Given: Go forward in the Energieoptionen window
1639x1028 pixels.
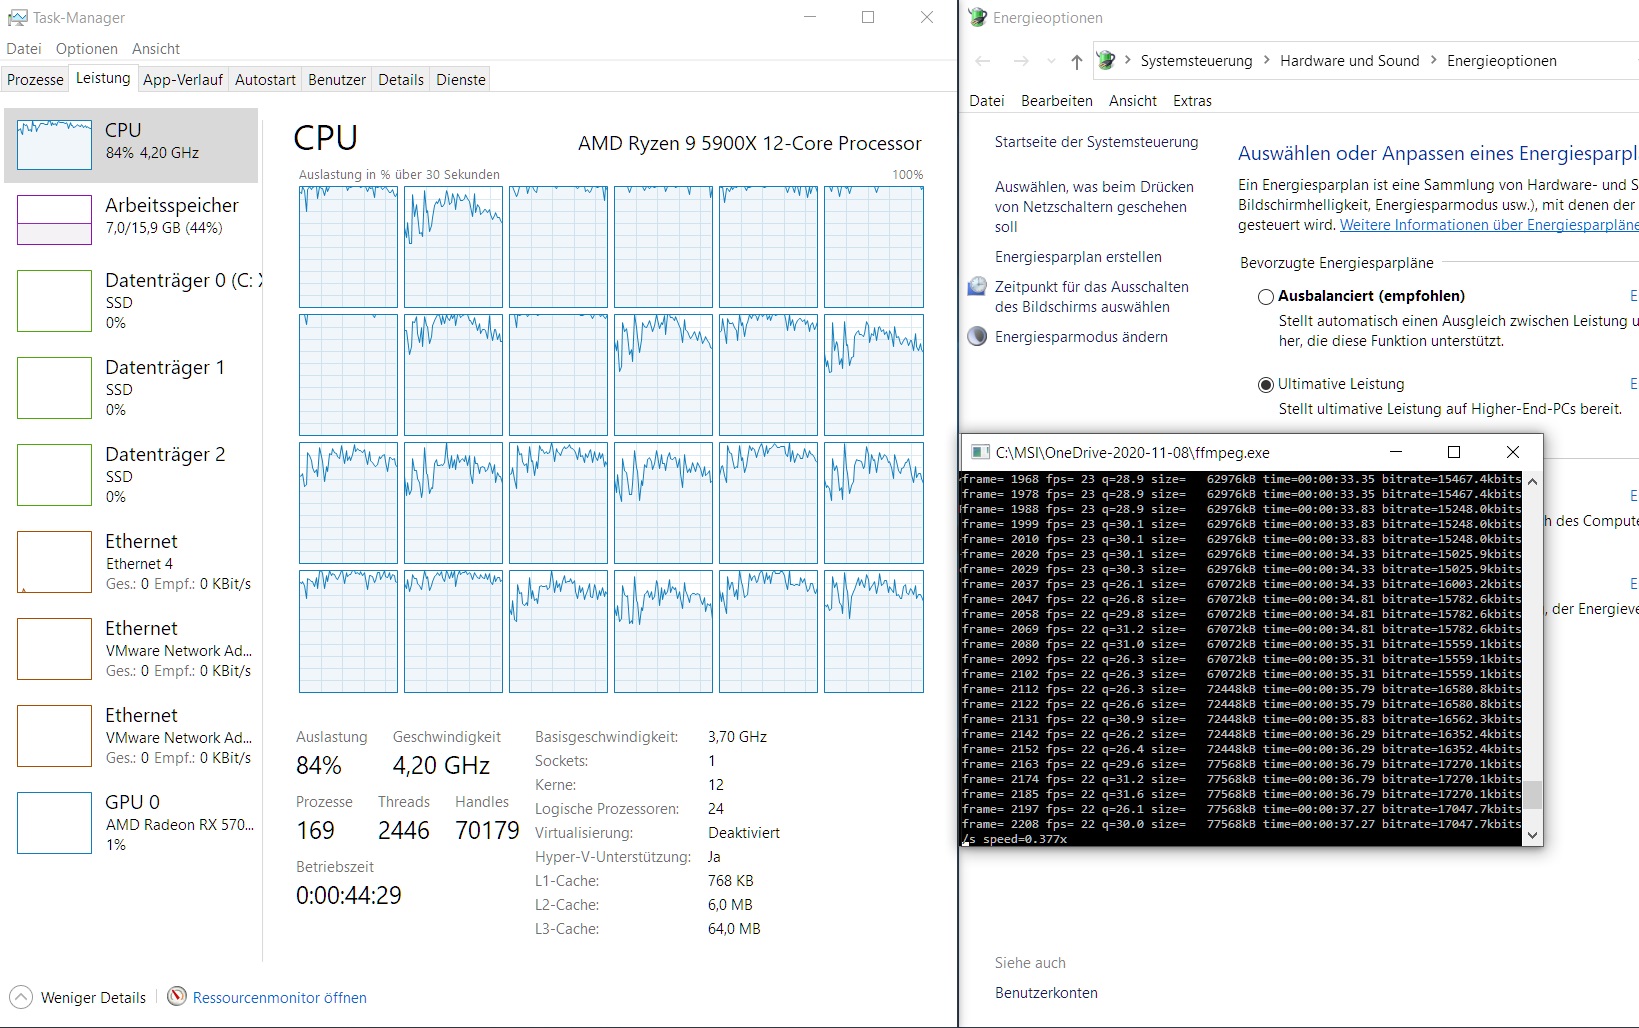Looking at the screenshot, I should (x=1020, y=61).
